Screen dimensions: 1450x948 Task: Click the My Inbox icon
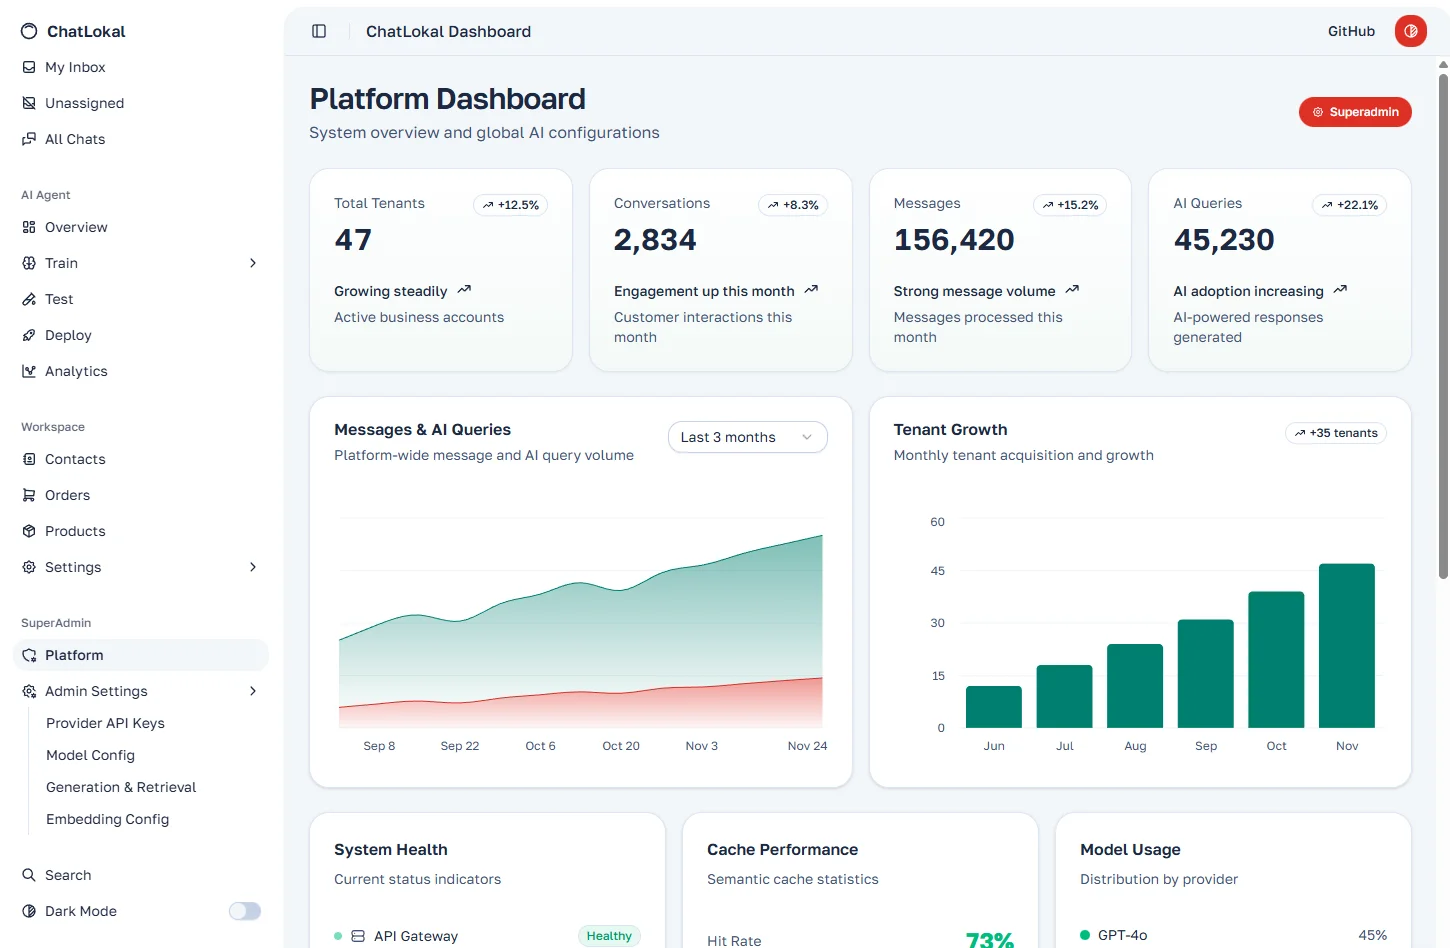coord(29,67)
